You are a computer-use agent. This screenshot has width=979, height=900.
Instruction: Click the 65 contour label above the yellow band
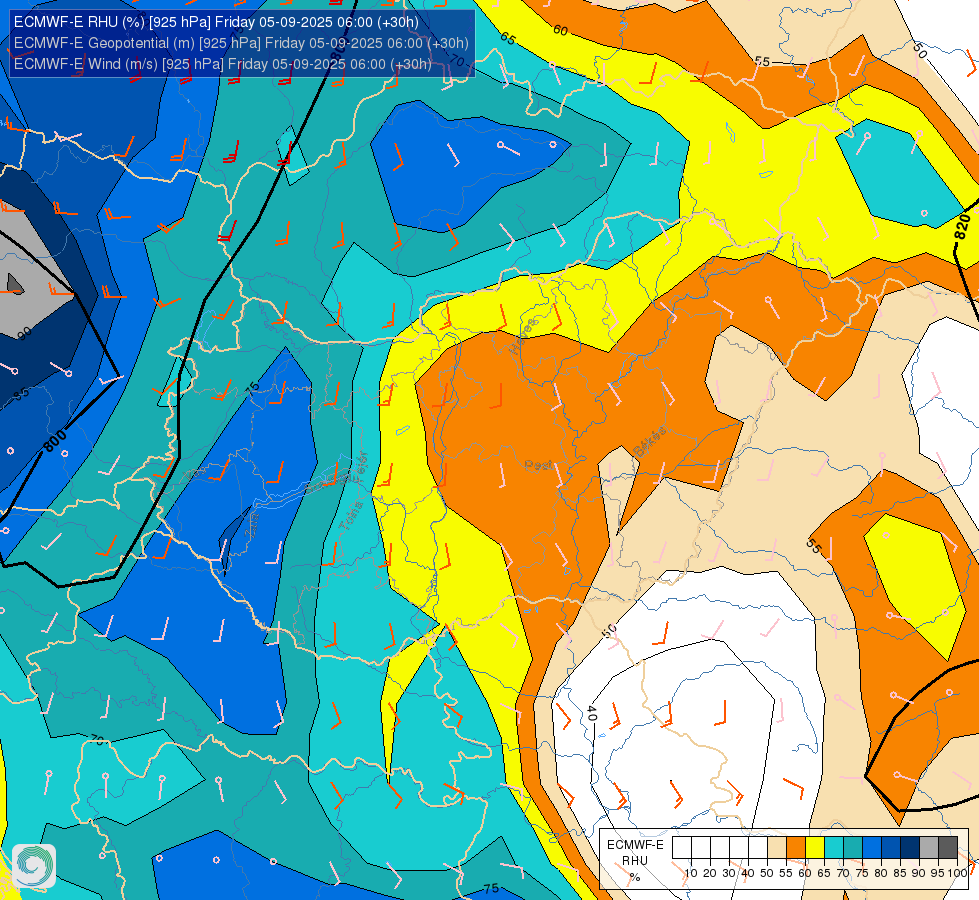tap(508, 38)
